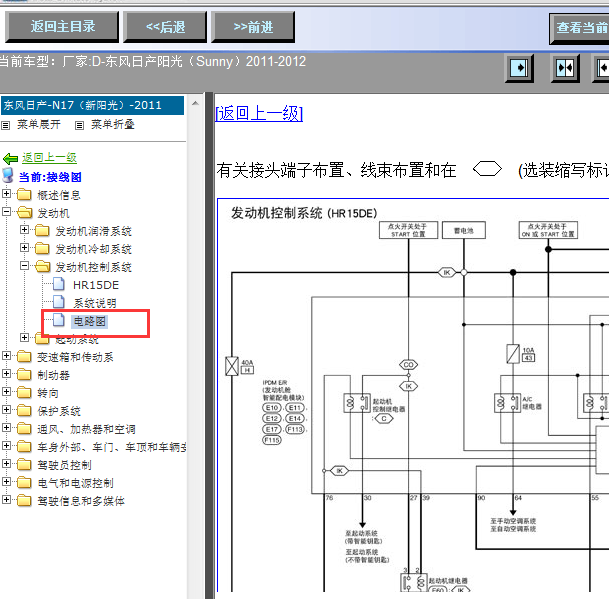Image resolution: width=609 pixels, height=599 pixels.
Task: Click the 发动机润滑系统 folder icon
Action: tap(42, 230)
